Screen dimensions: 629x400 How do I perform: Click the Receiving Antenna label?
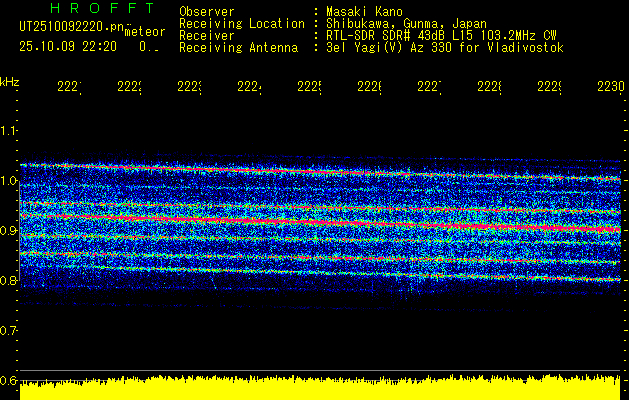(x=239, y=48)
